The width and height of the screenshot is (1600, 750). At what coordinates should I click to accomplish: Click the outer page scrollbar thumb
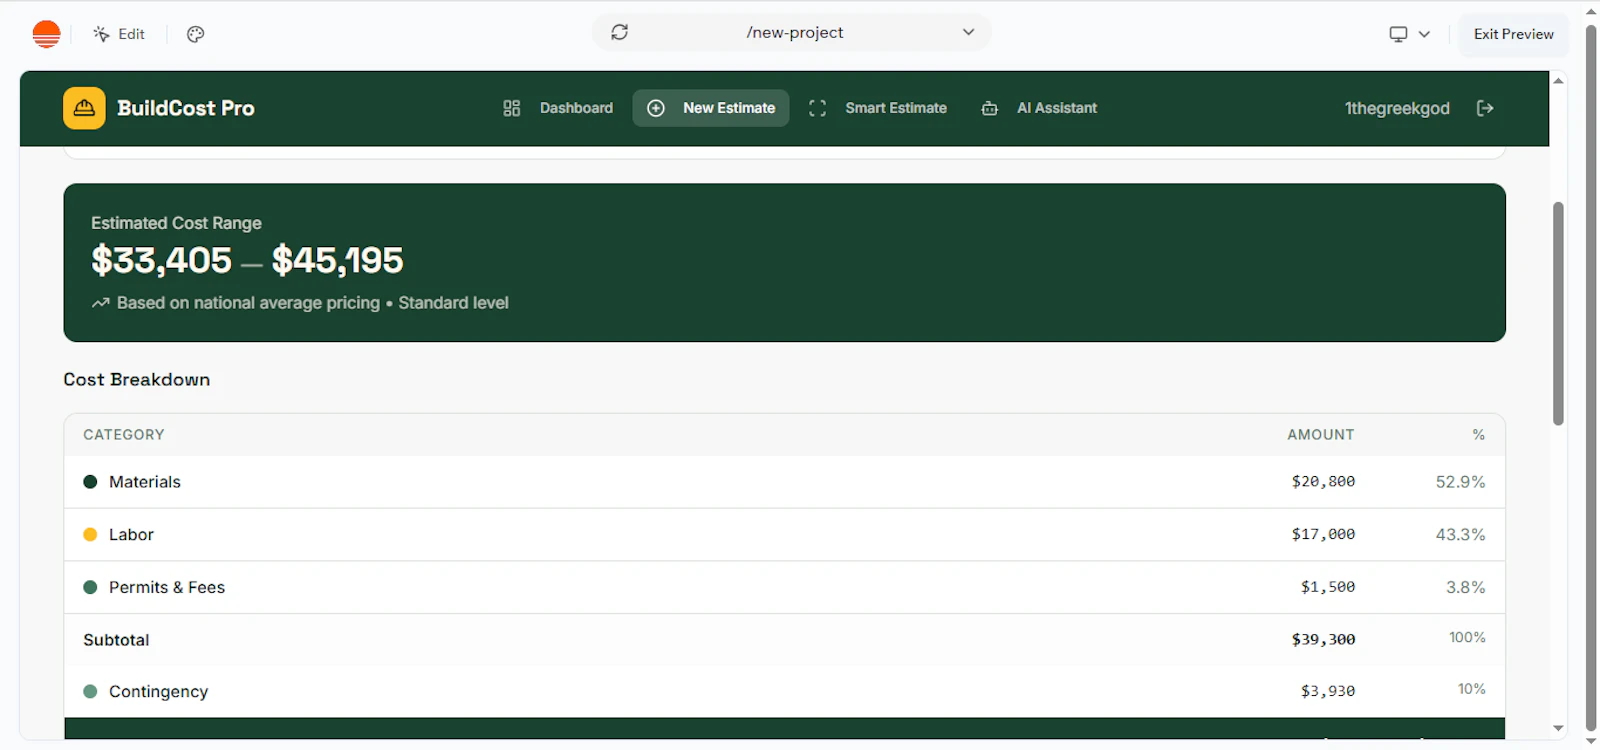1591,378
